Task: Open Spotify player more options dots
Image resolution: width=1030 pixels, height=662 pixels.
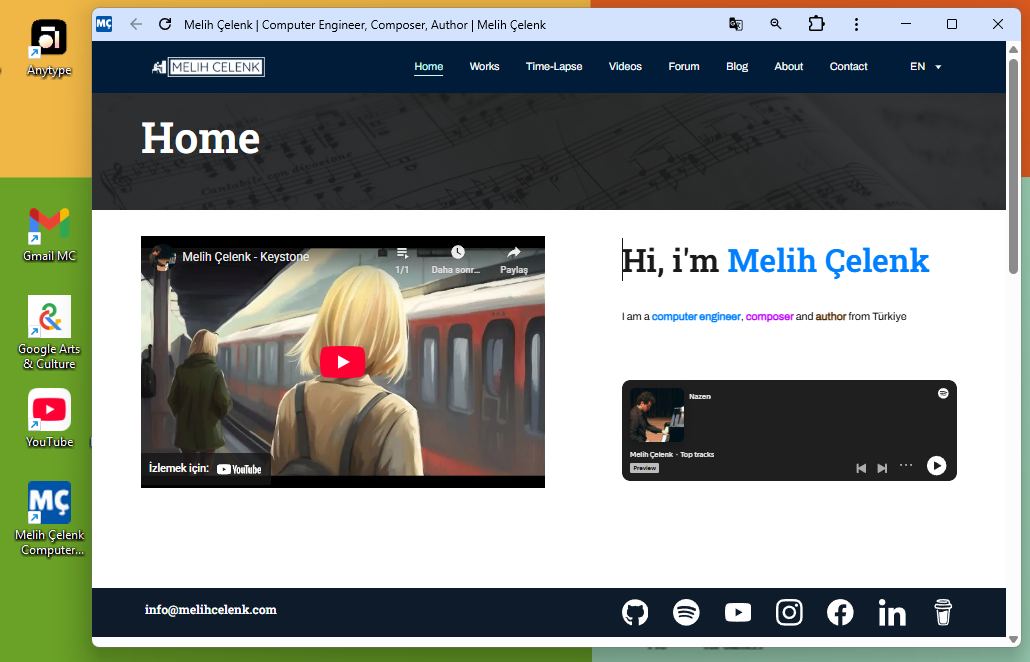Action: [906, 465]
